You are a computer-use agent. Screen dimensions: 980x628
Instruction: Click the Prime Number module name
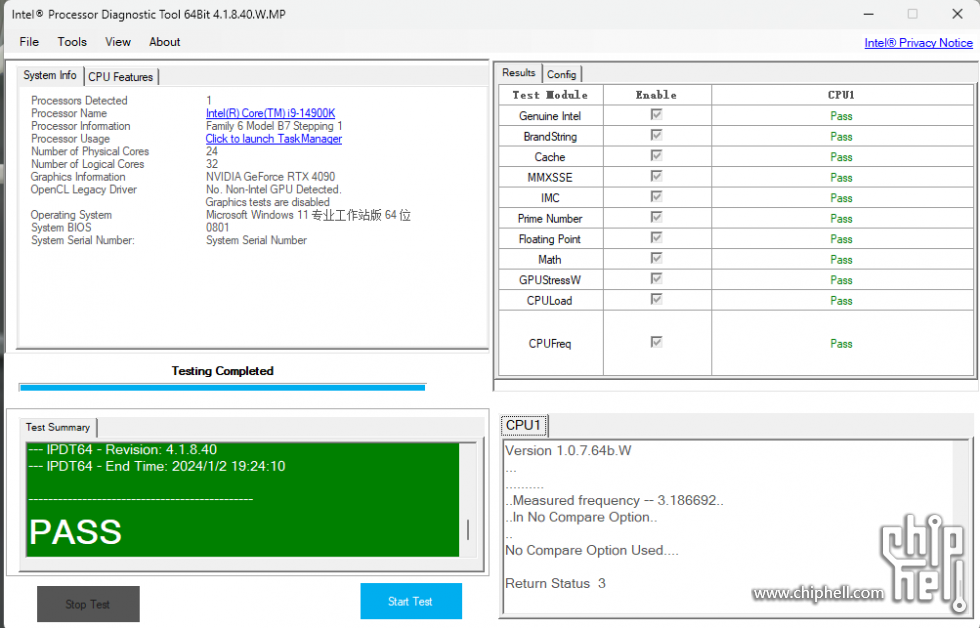[550, 219]
